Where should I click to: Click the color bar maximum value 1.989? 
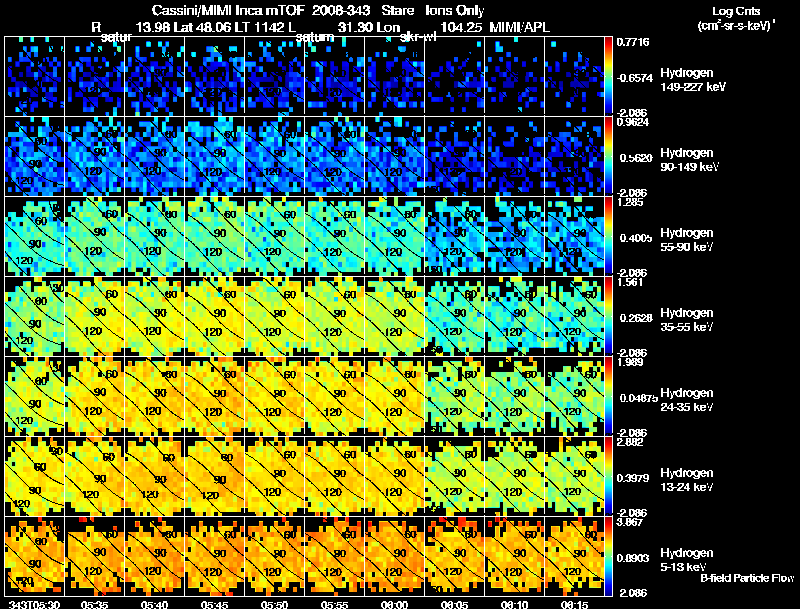[x=630, y=362]
